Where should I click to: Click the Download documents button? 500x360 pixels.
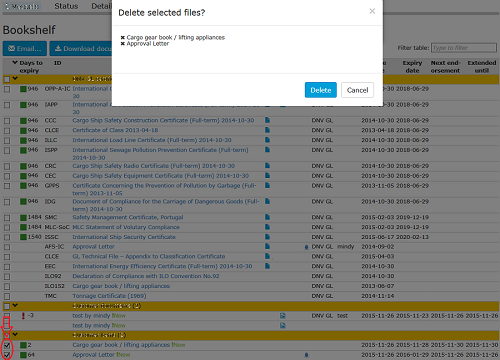81,49
